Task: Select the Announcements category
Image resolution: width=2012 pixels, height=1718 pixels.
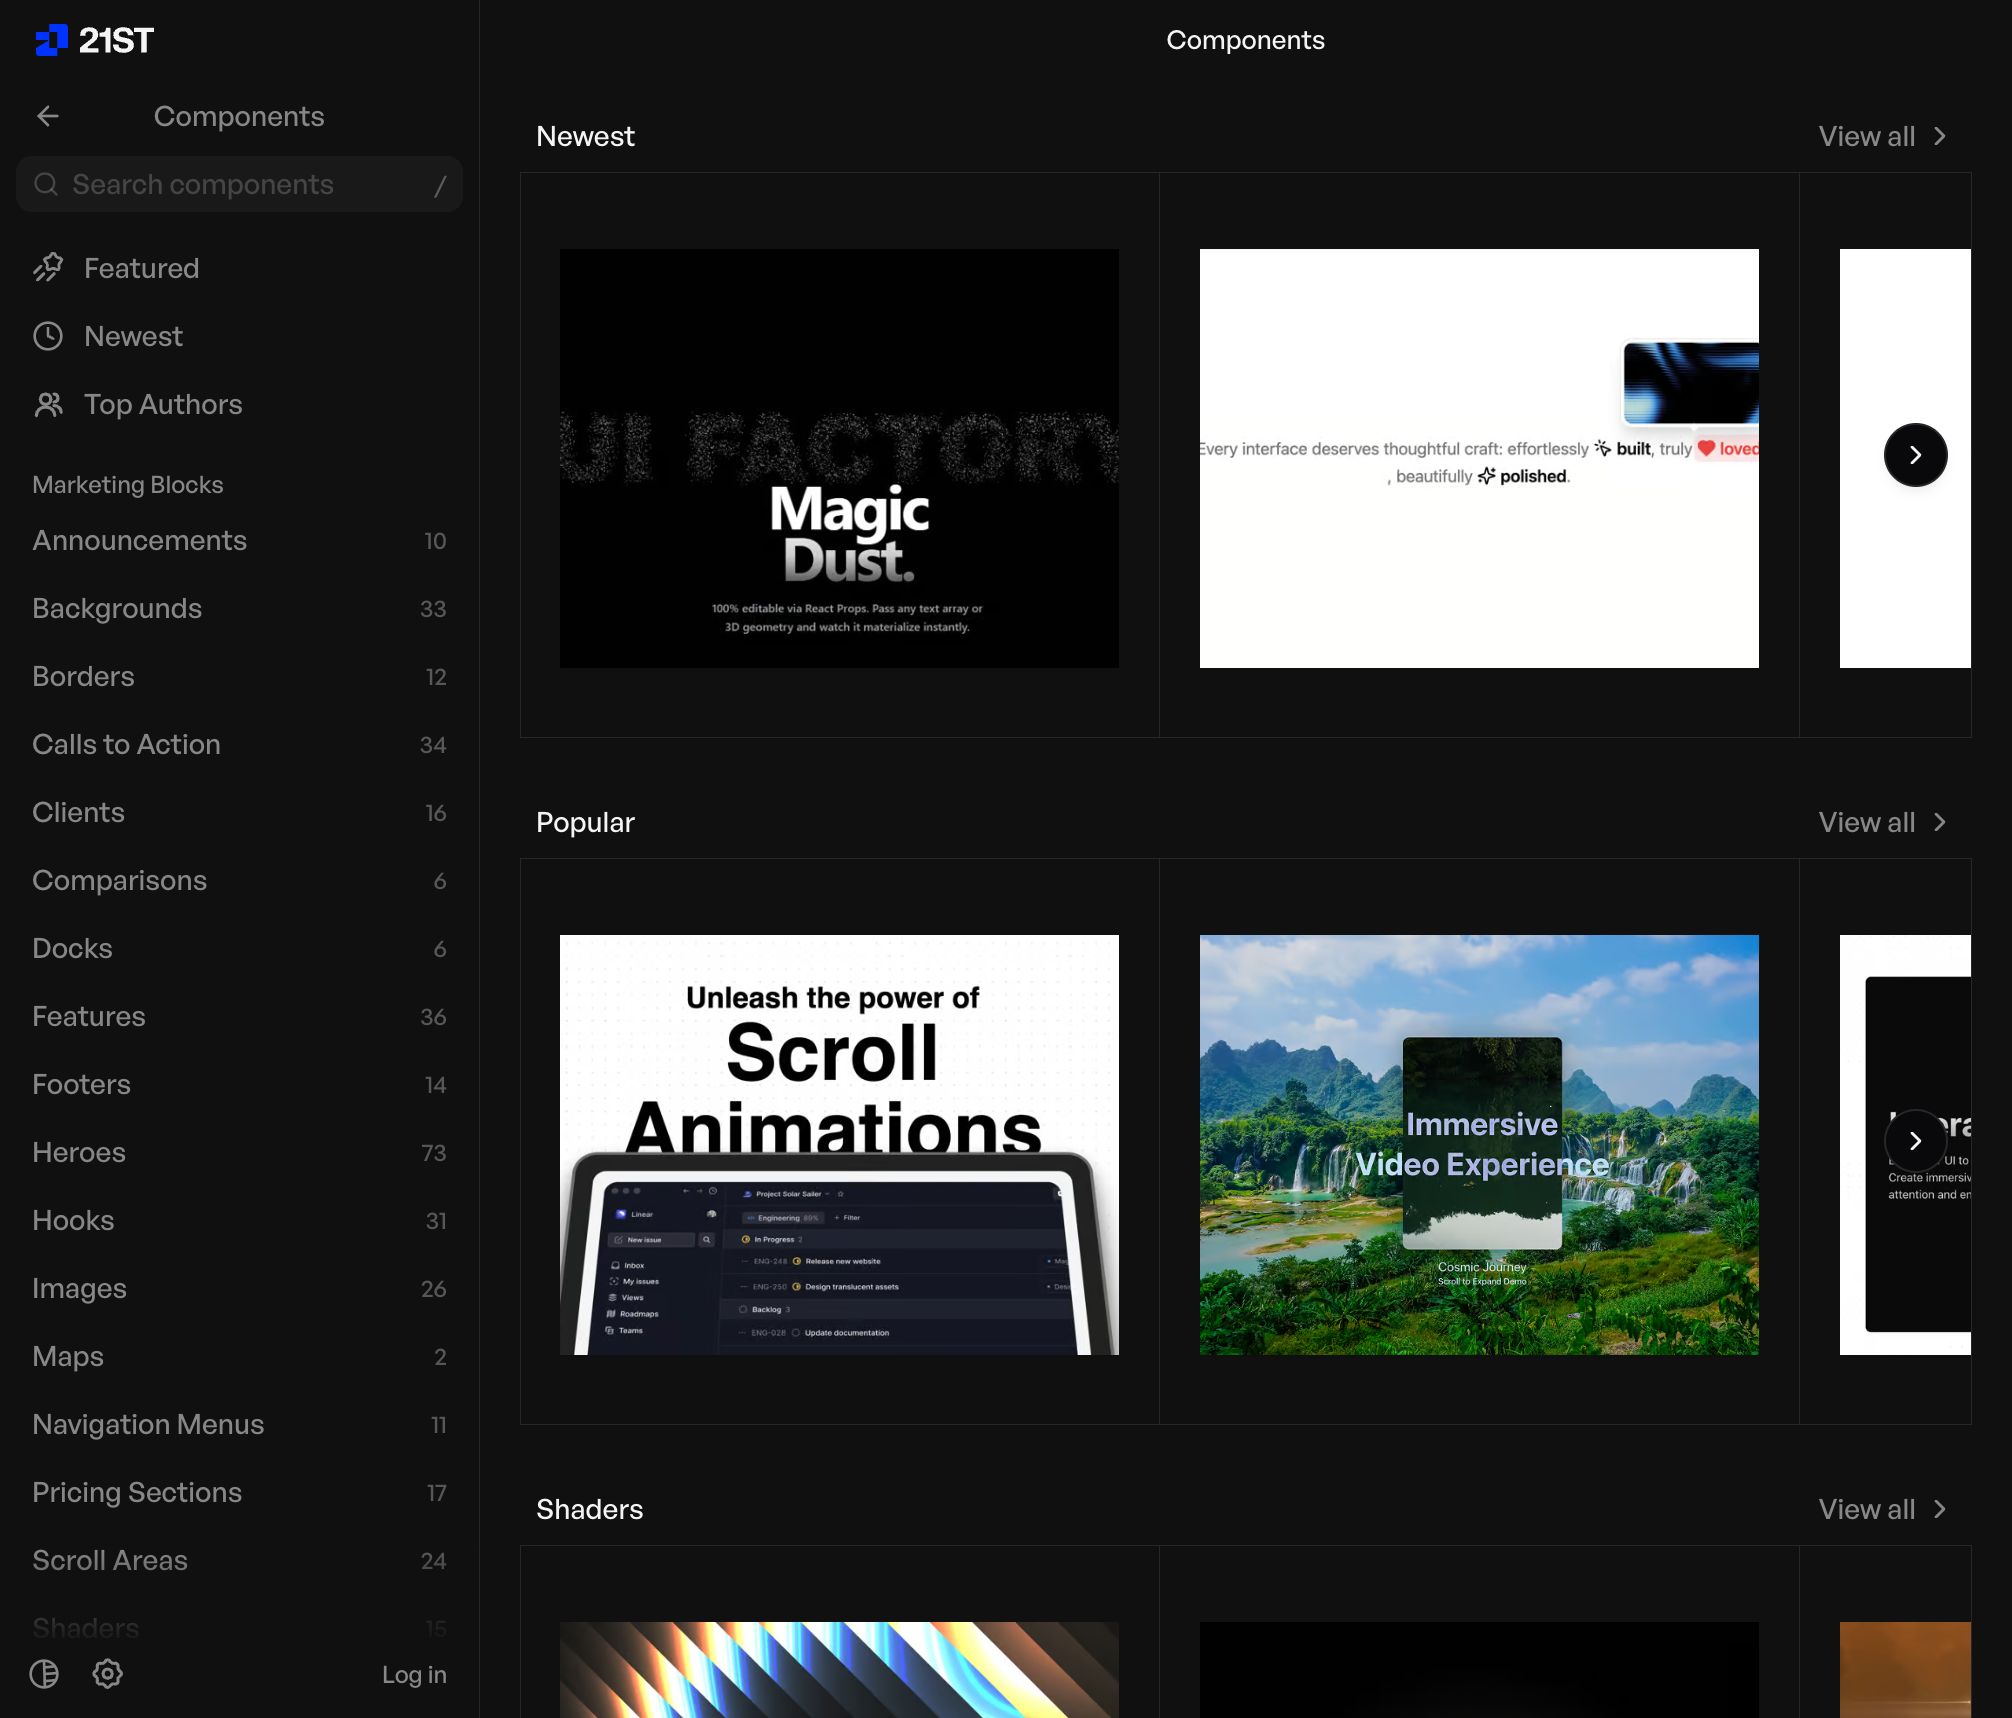Action: tap(239, 540)
